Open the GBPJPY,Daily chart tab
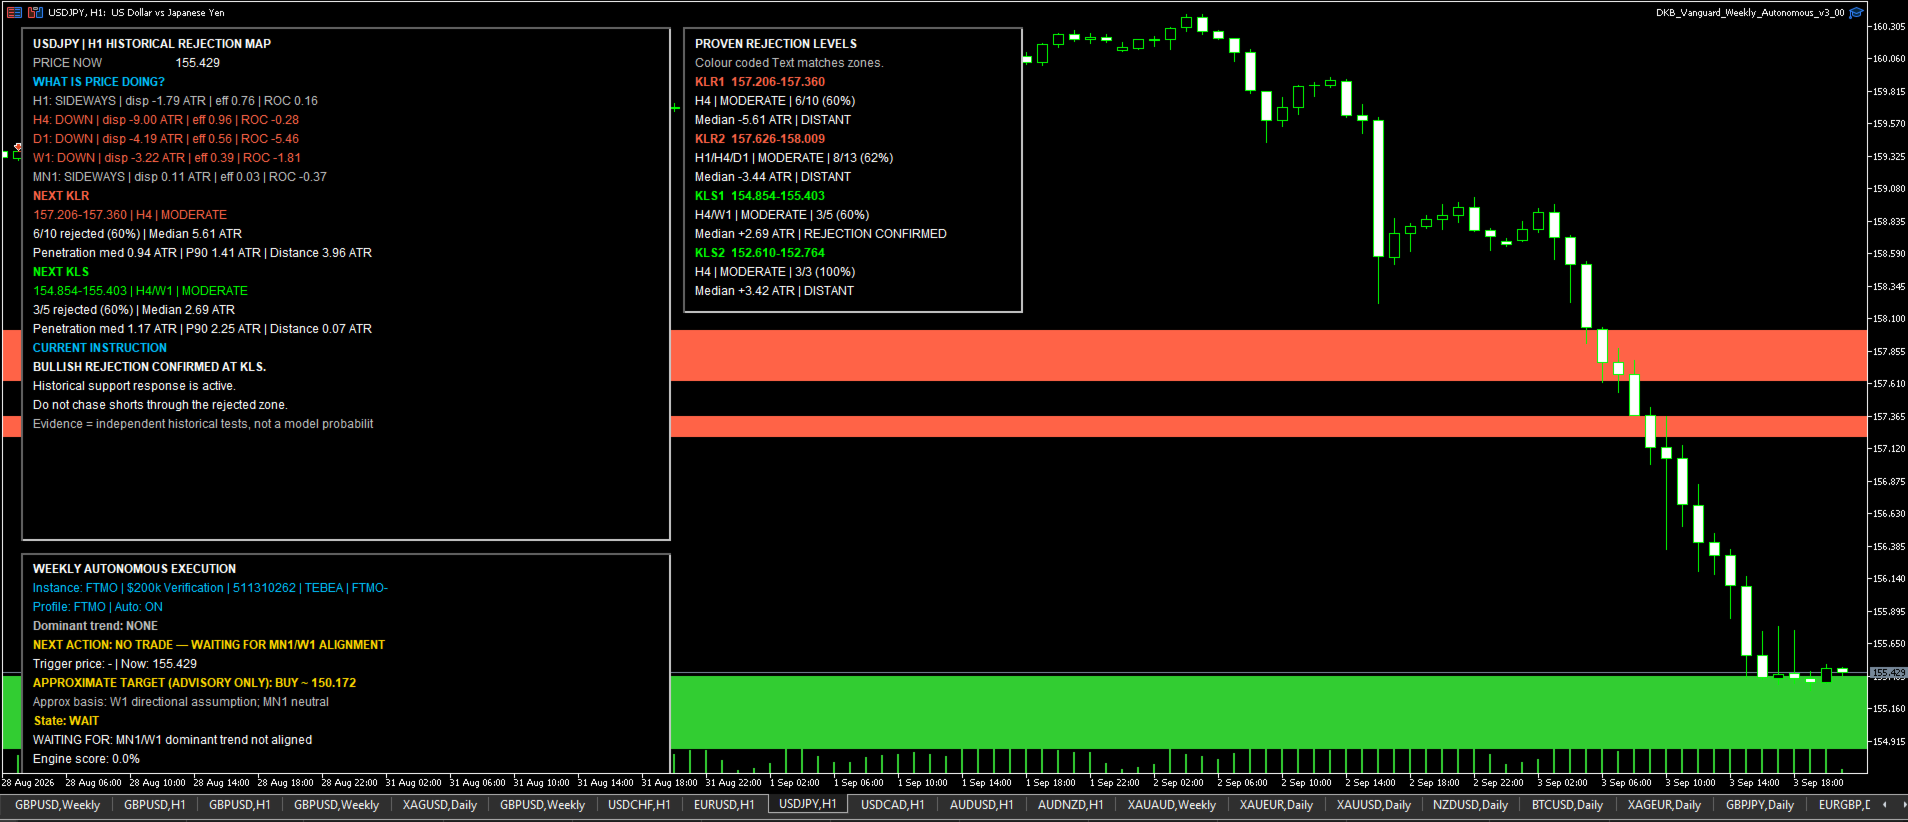This screenshot has height=822, width=1908. pyautogui.click(x=1760, y=804)
